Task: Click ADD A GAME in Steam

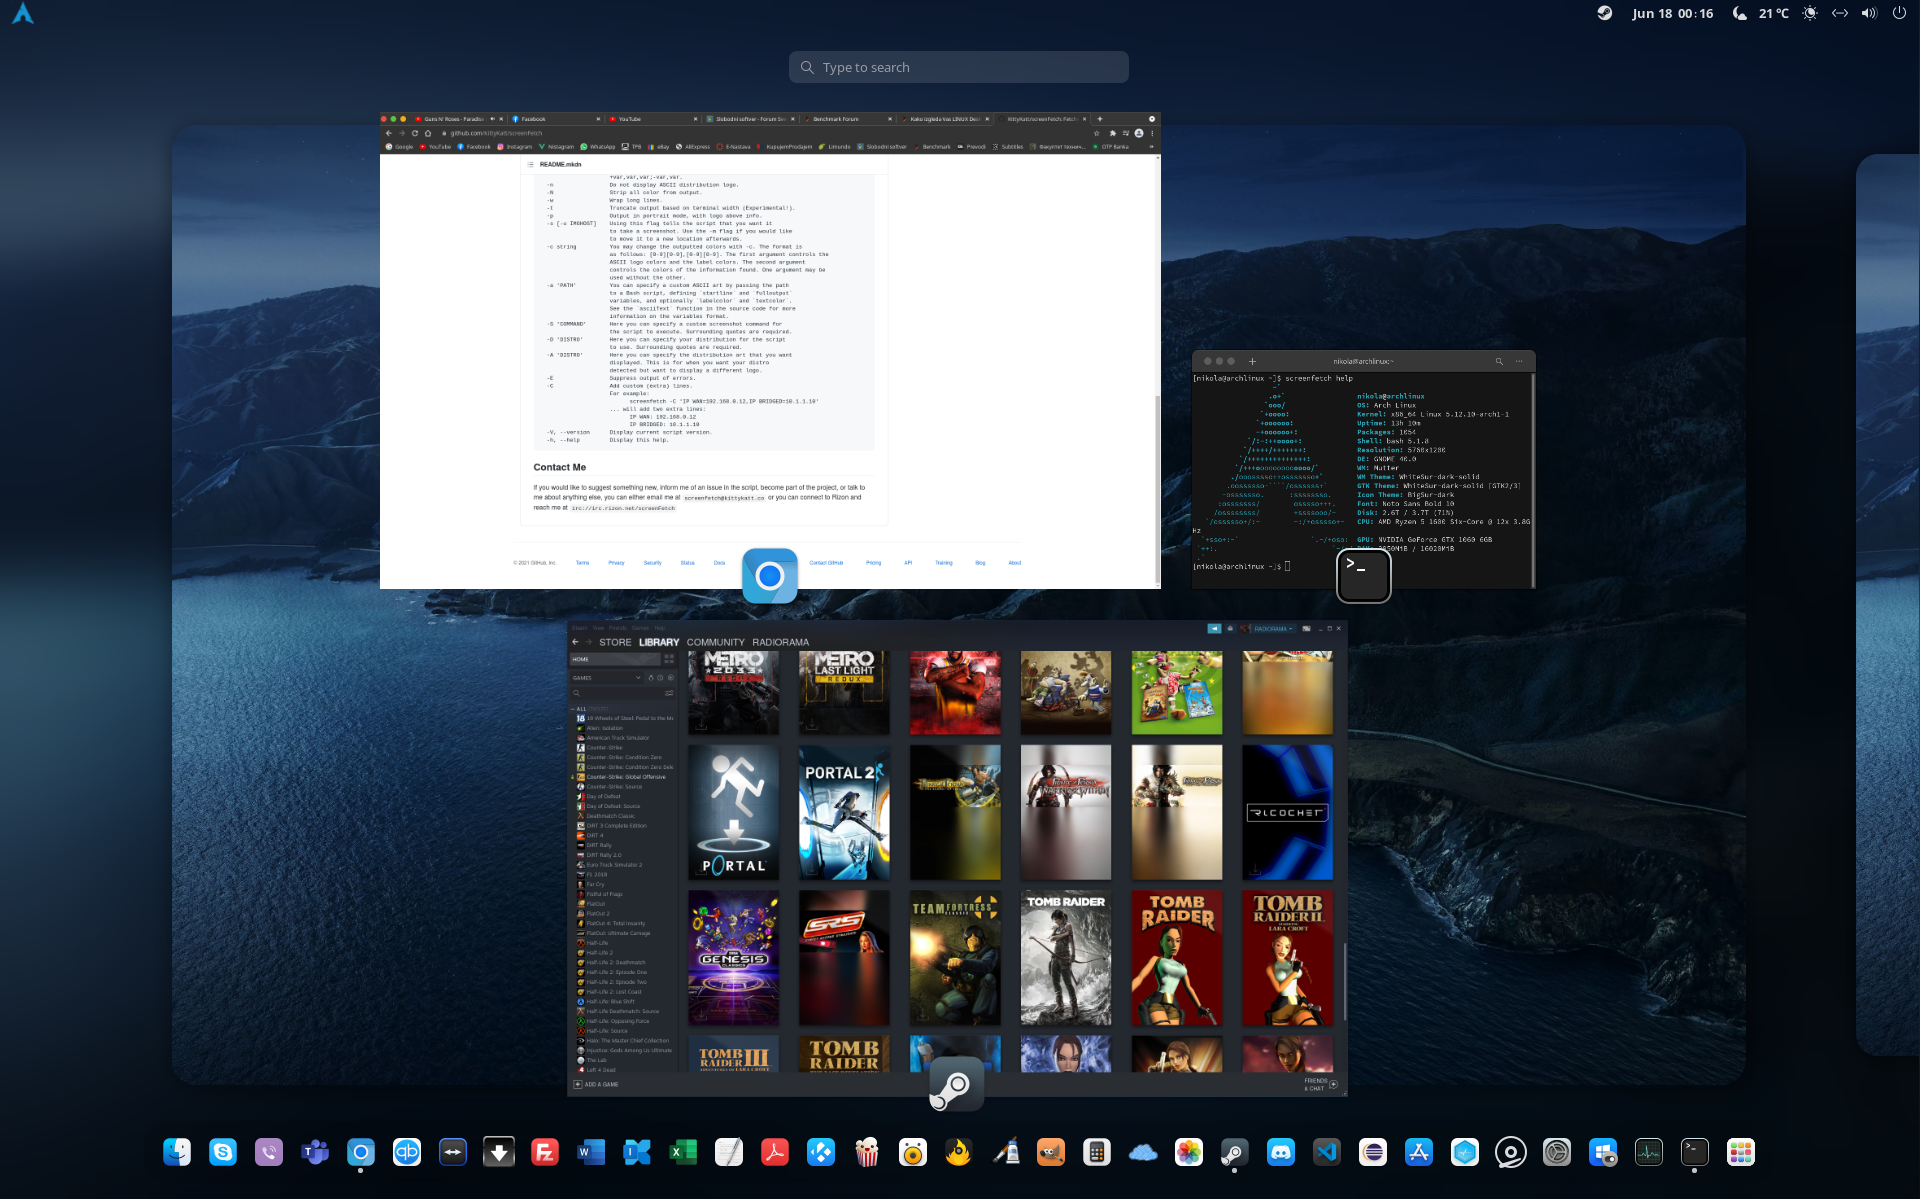Action: click(596, 1084)
